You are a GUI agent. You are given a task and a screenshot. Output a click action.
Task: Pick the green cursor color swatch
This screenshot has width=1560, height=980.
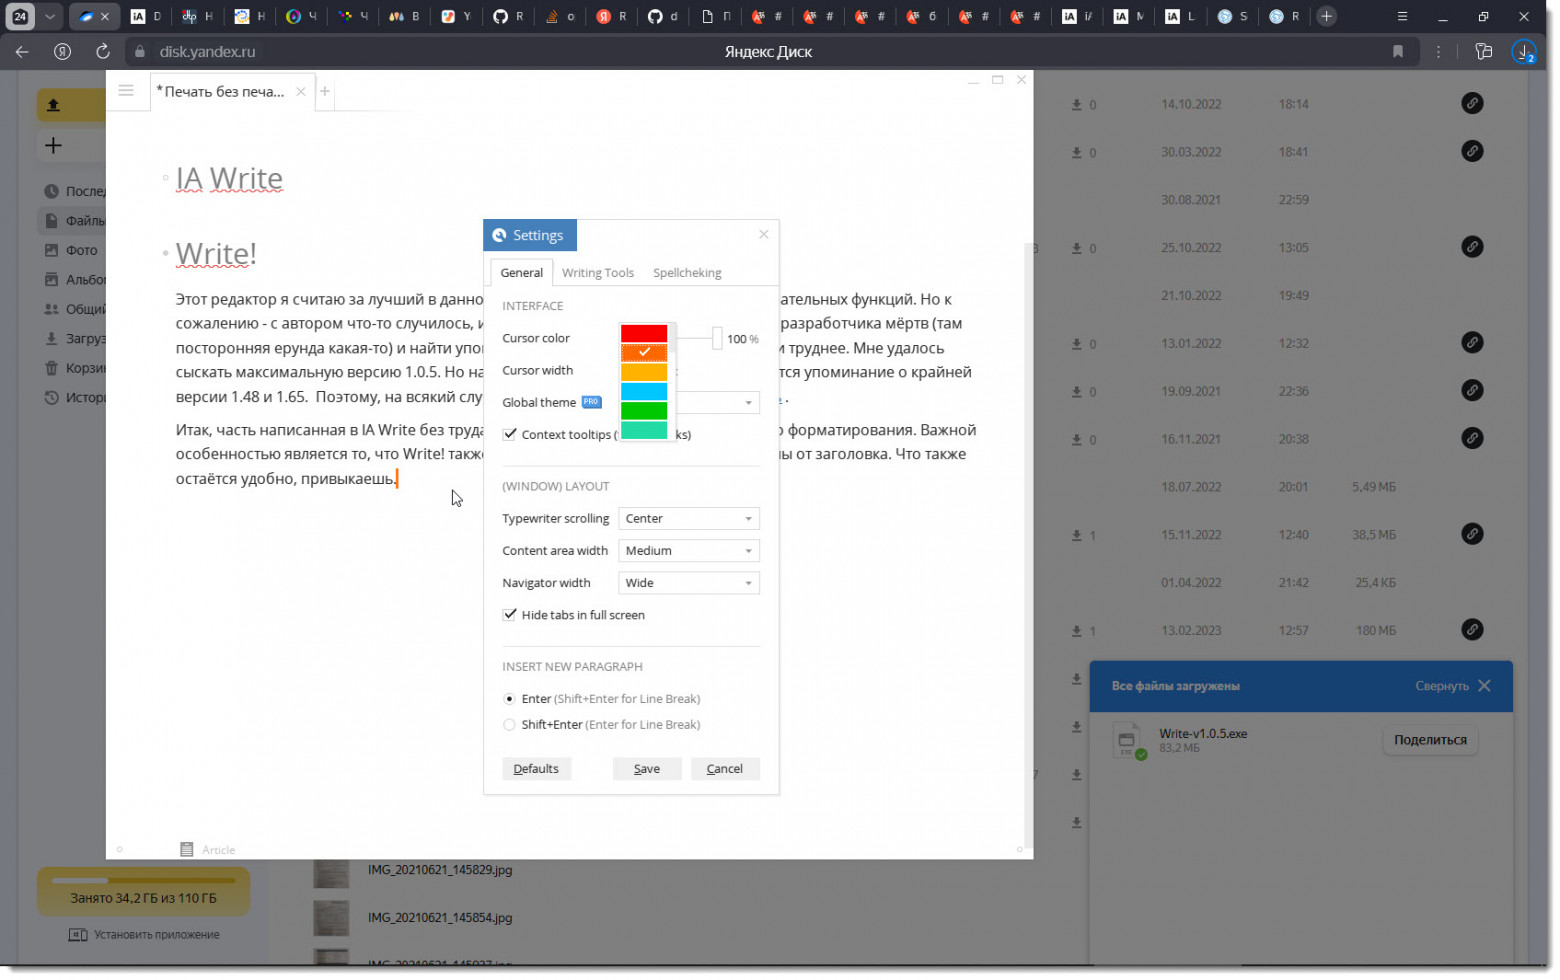644,411
